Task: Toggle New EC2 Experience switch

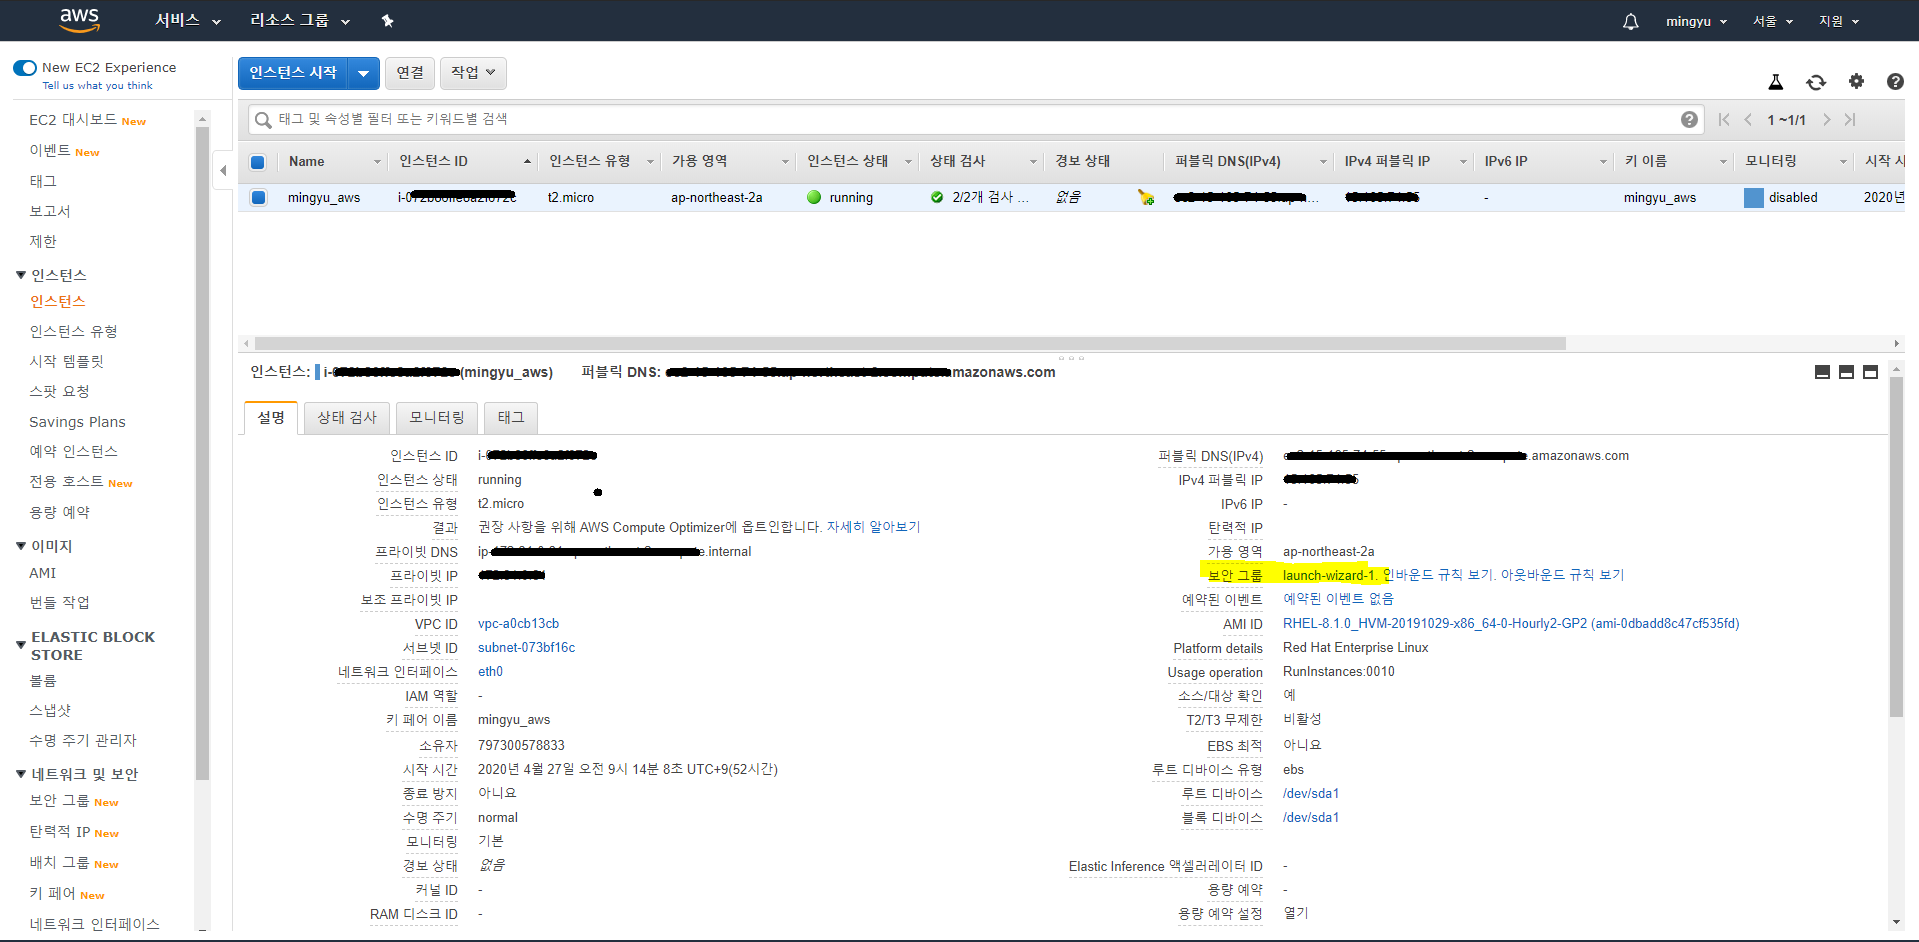Action: click(x=25, y=68)
